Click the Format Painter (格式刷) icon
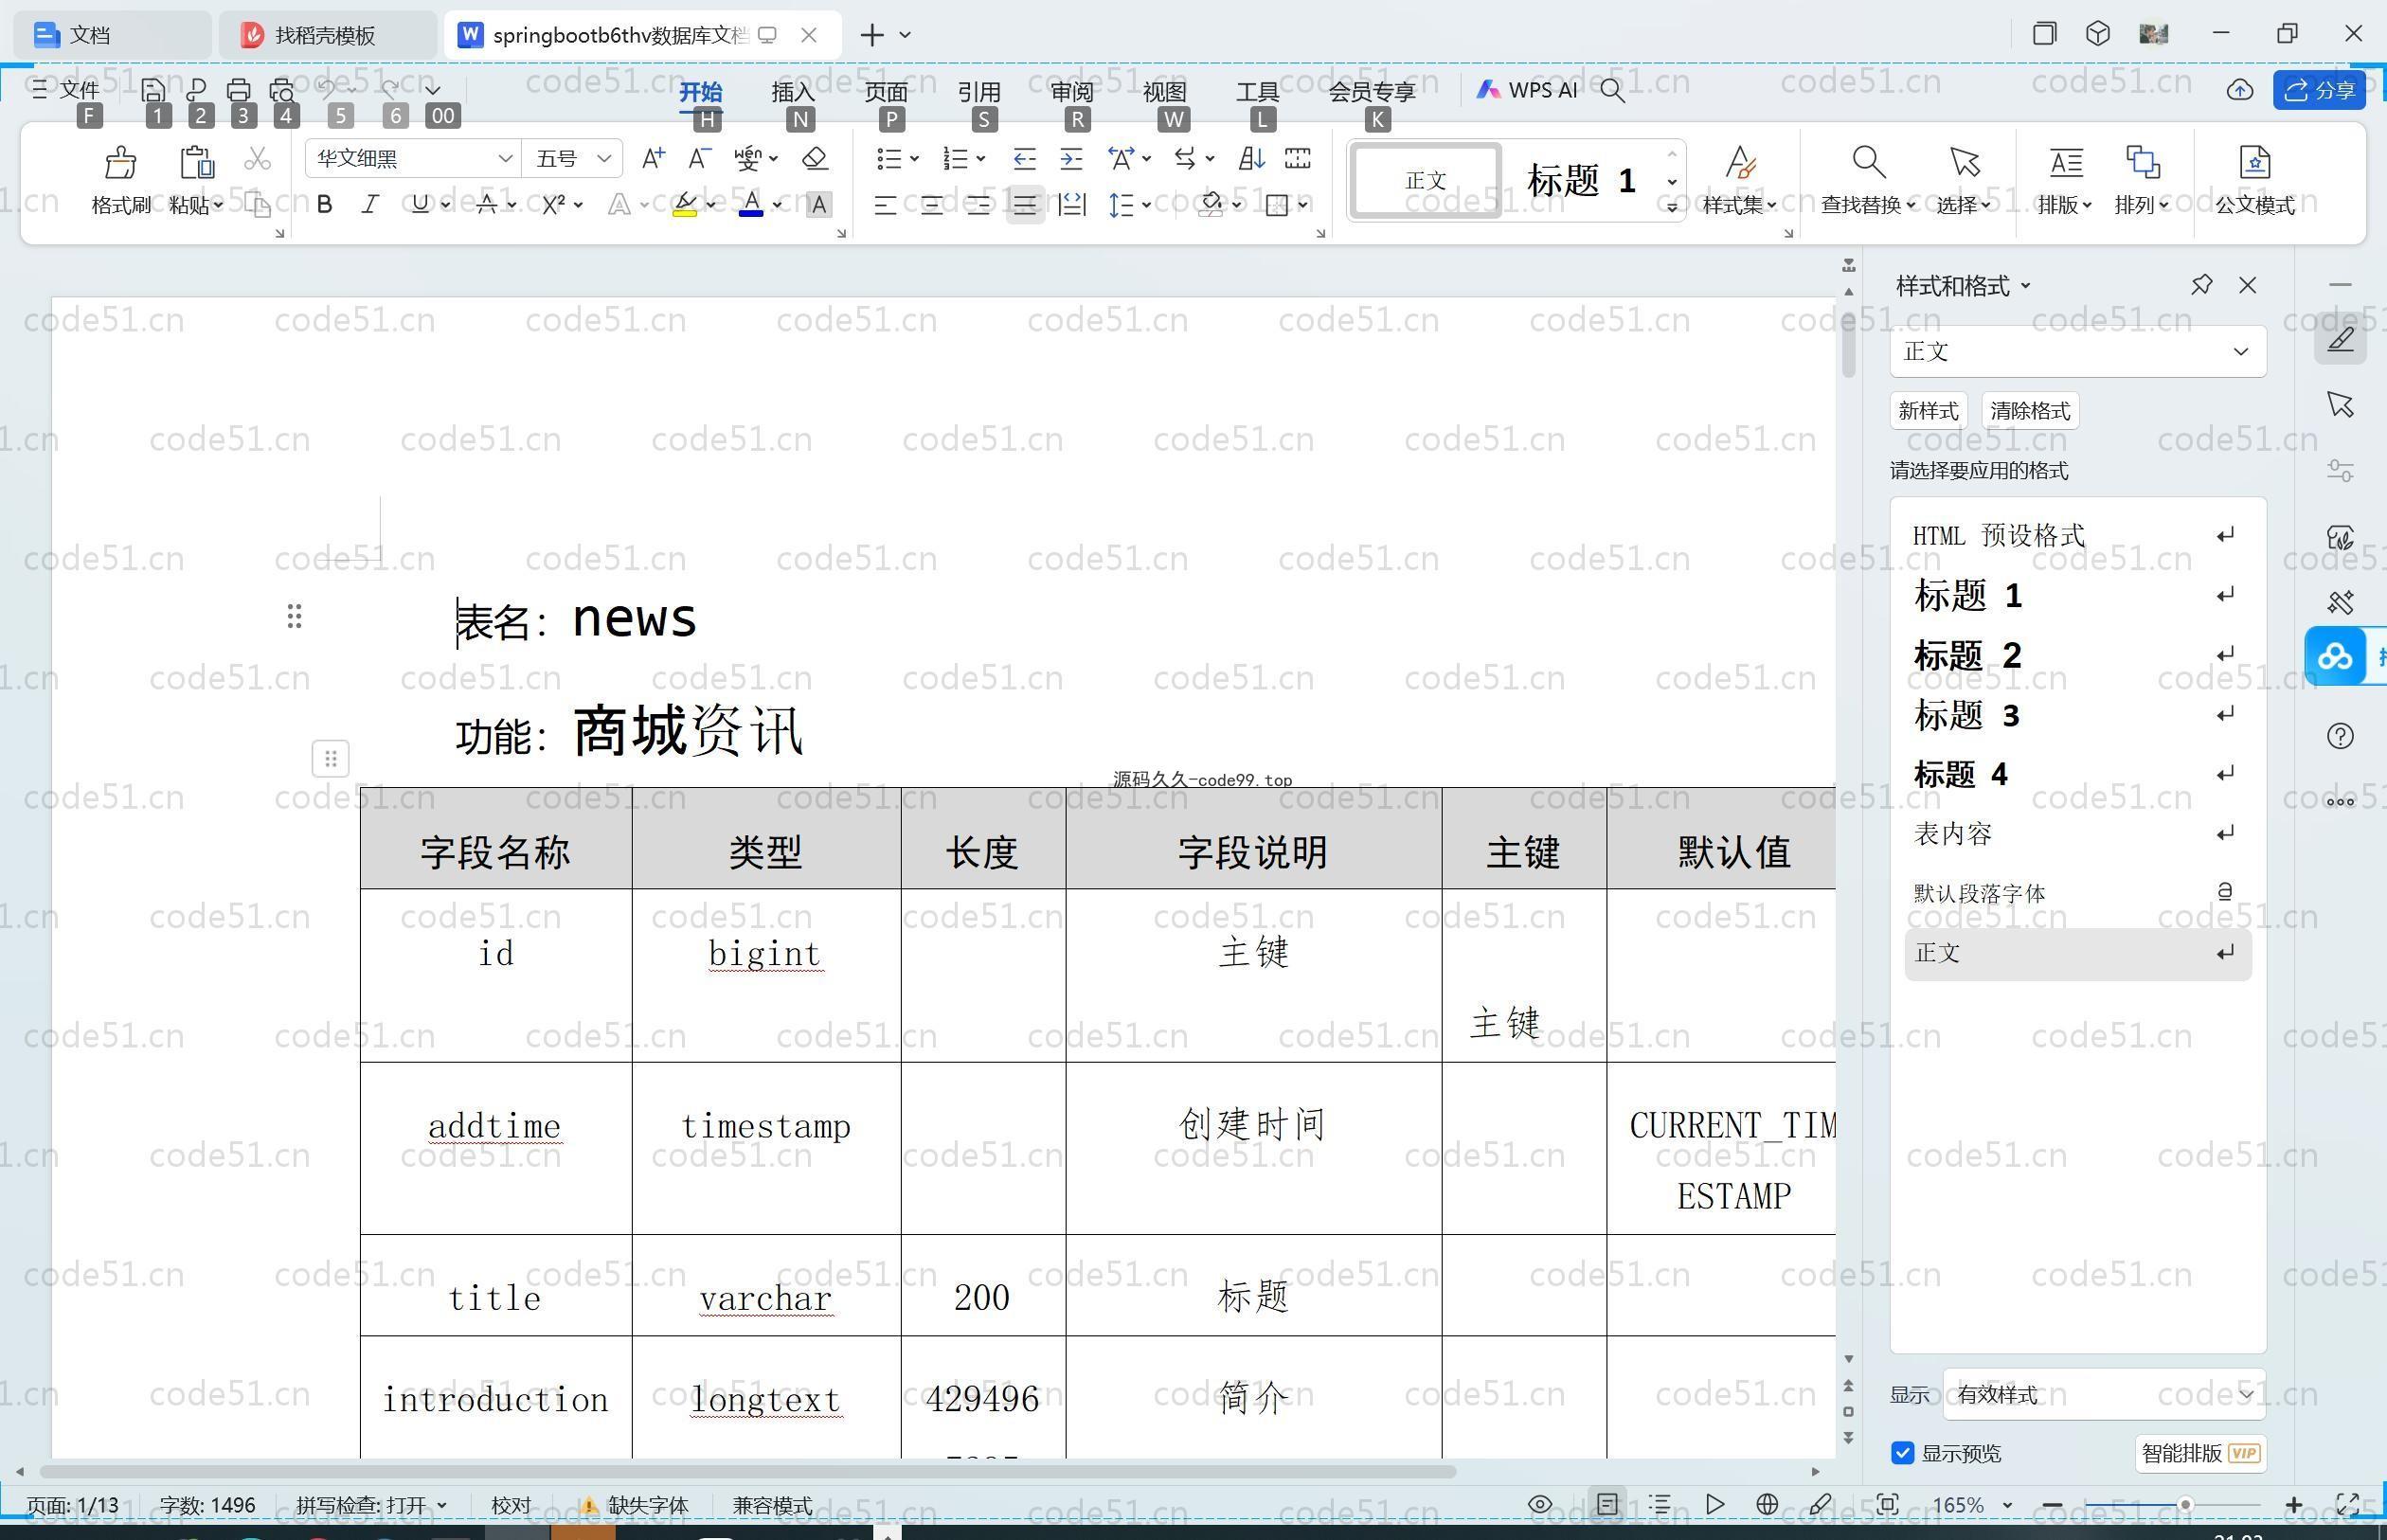This screenshot has width=2387, height=1540. tap(120, 163)
